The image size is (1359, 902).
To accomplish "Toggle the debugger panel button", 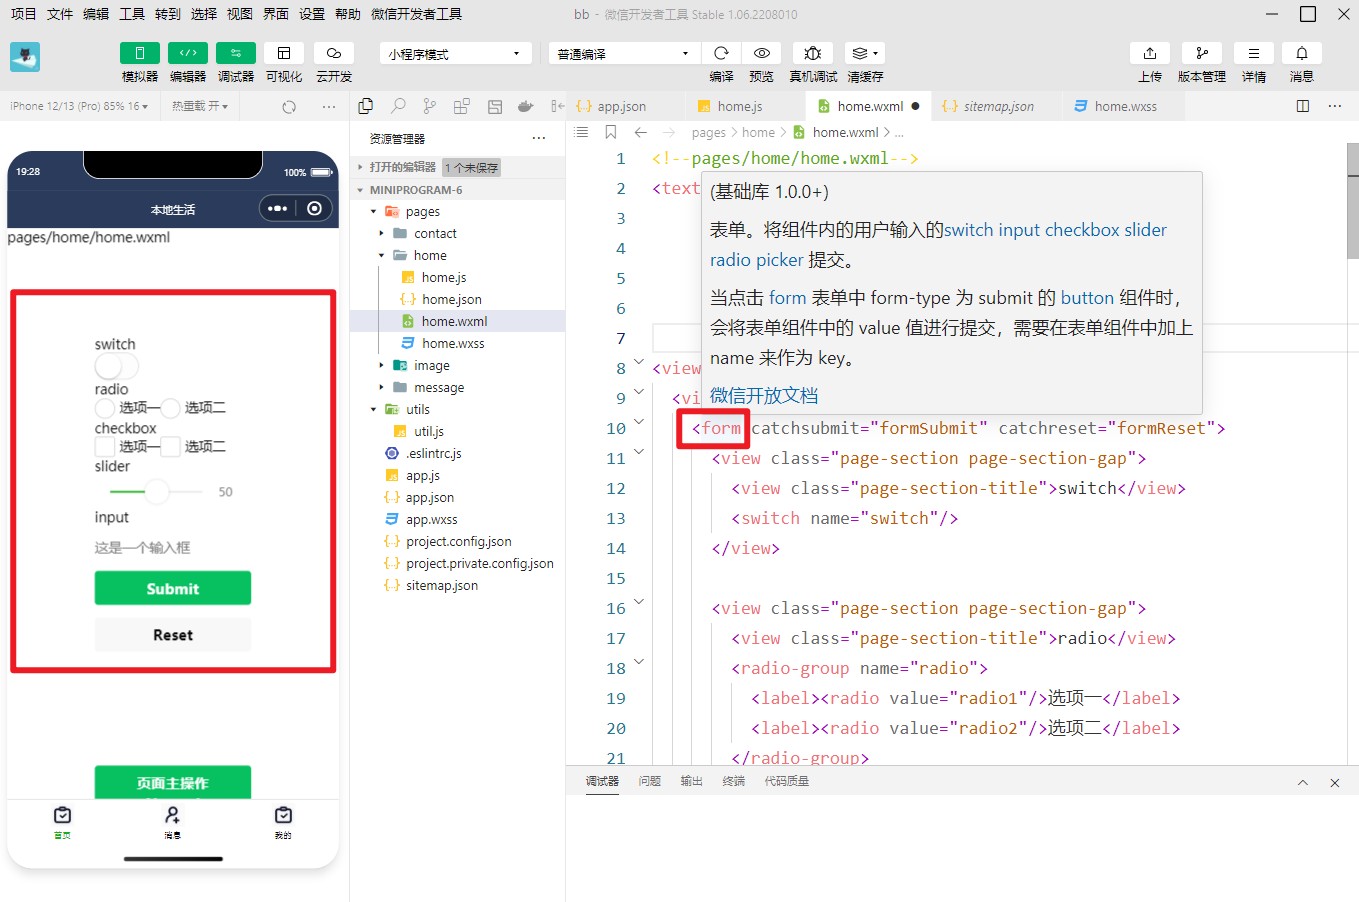I will click(x=236, y=53).
